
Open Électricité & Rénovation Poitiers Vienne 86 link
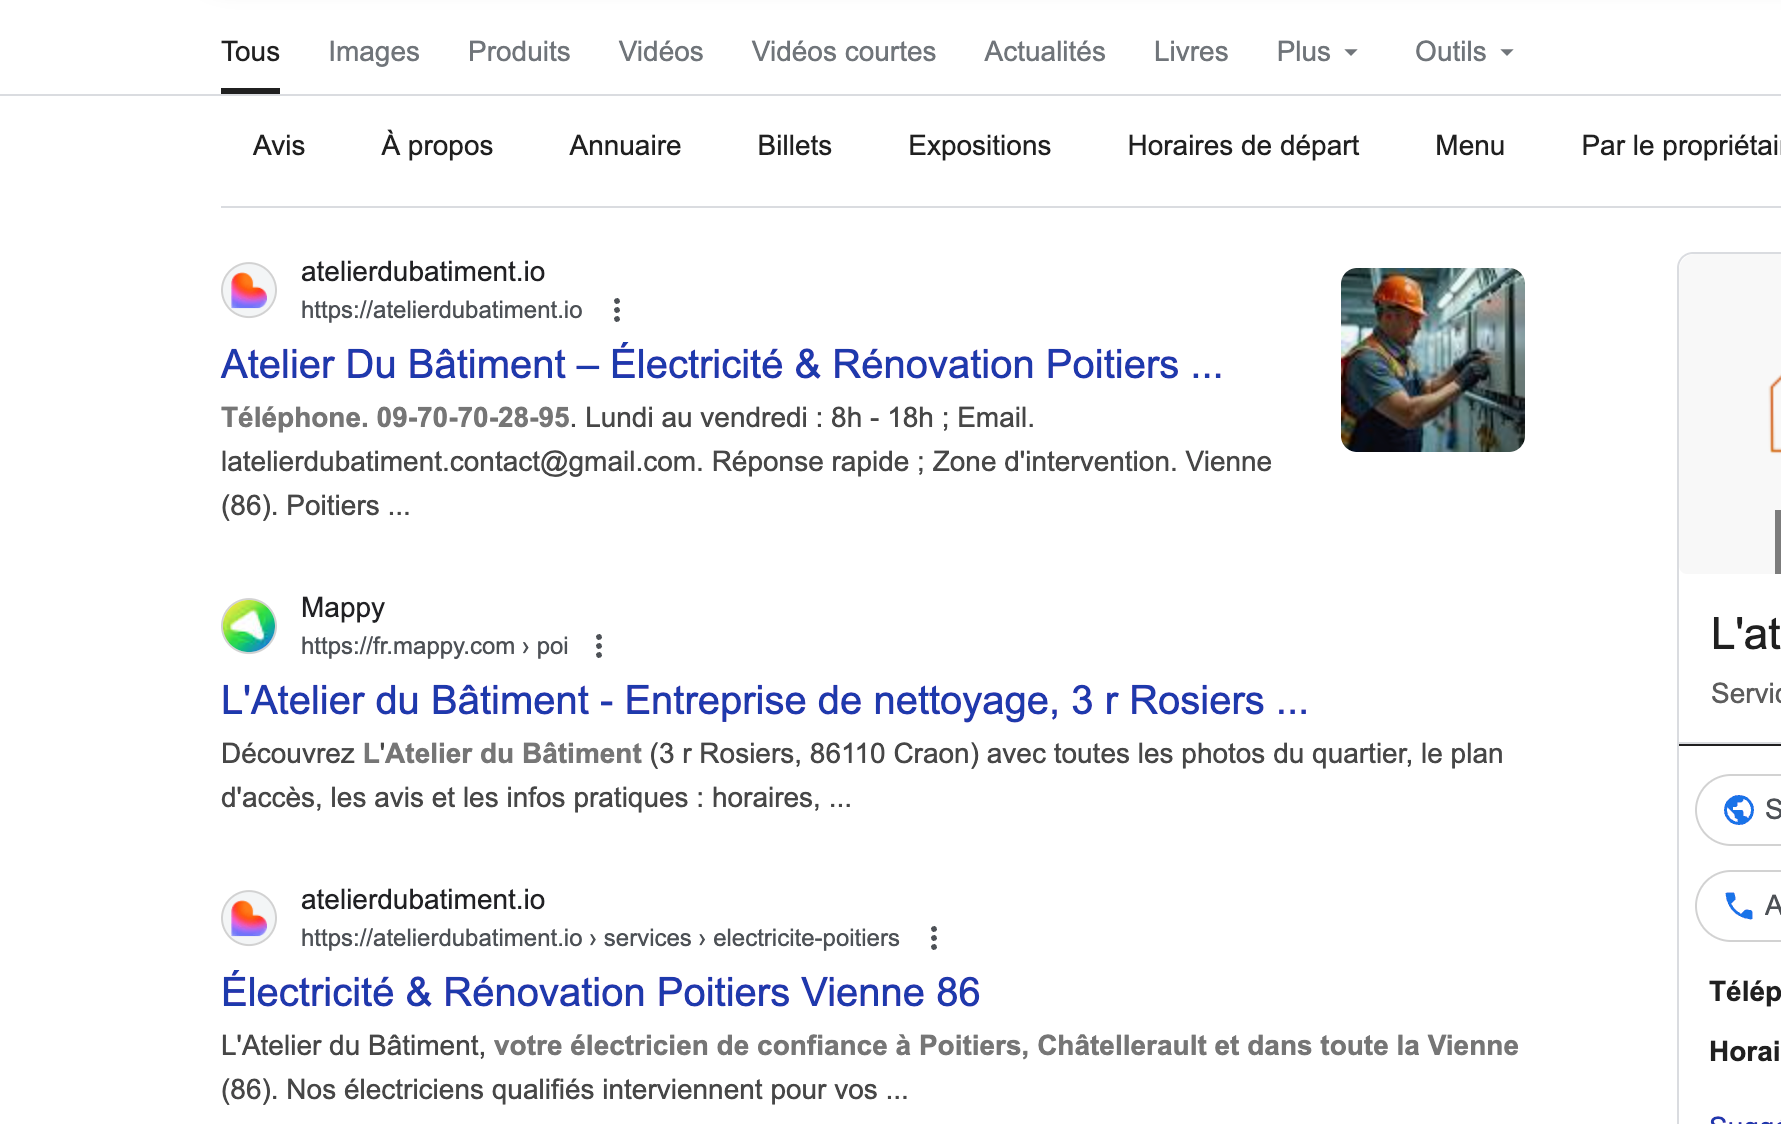coord(600,993)
